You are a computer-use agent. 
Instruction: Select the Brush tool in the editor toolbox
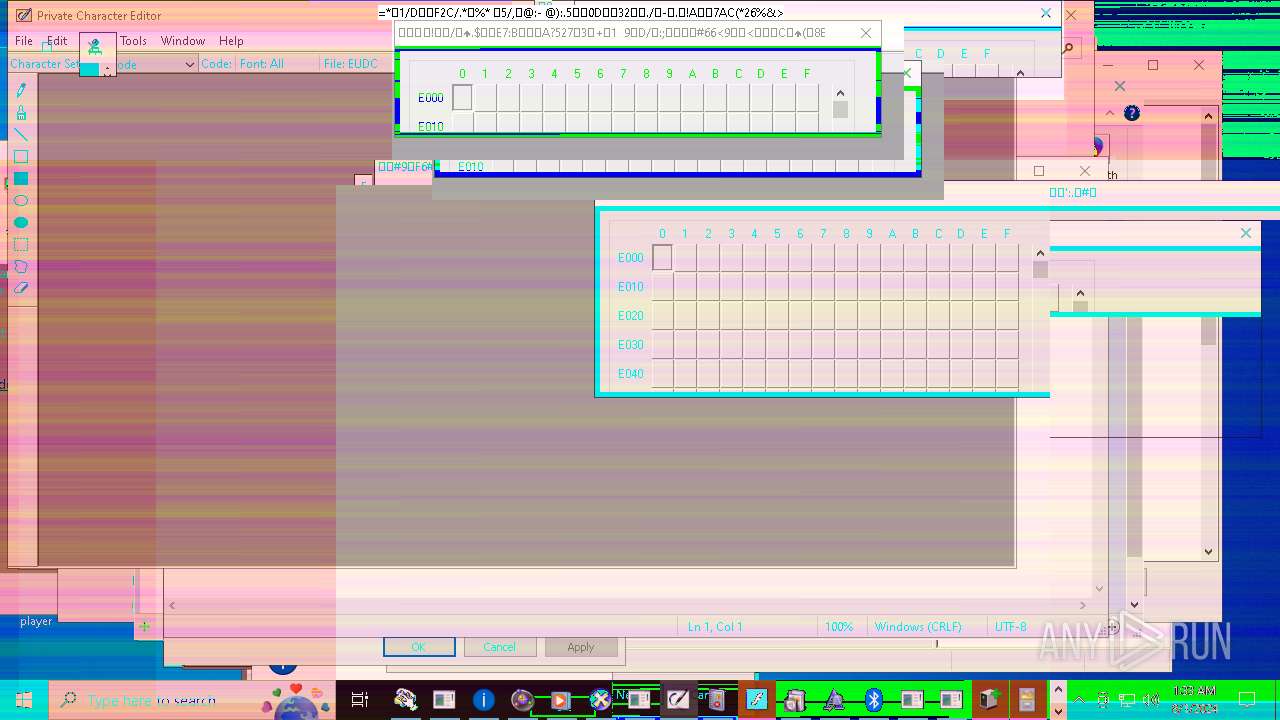21,112
